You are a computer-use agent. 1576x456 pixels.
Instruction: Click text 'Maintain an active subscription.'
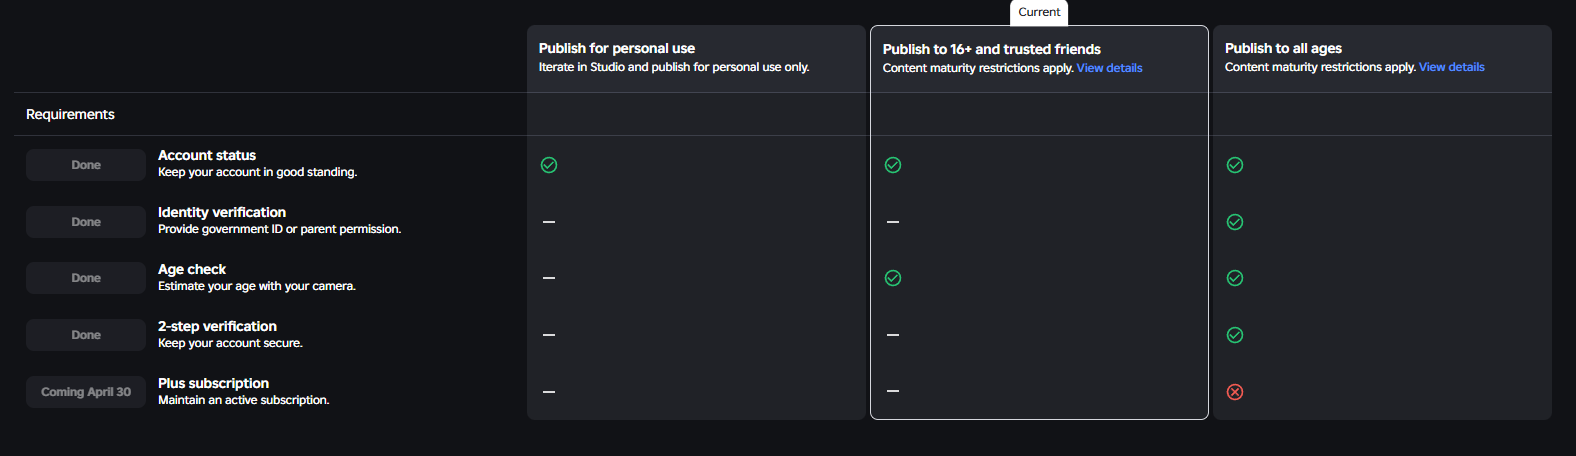pyautogui.click(x=244, y=400)
